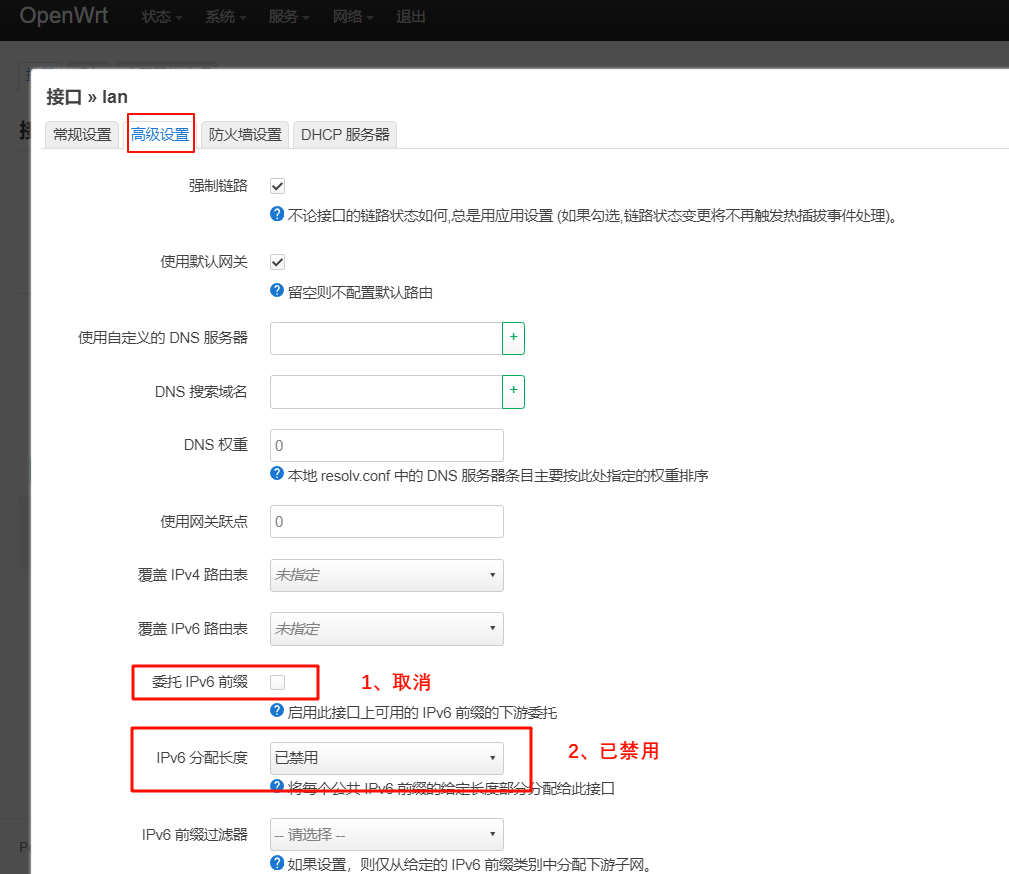1009x874 pixels.
Task: Enable the 委托 IPv6 前缀 checkbox
Action: coord(276,682)
